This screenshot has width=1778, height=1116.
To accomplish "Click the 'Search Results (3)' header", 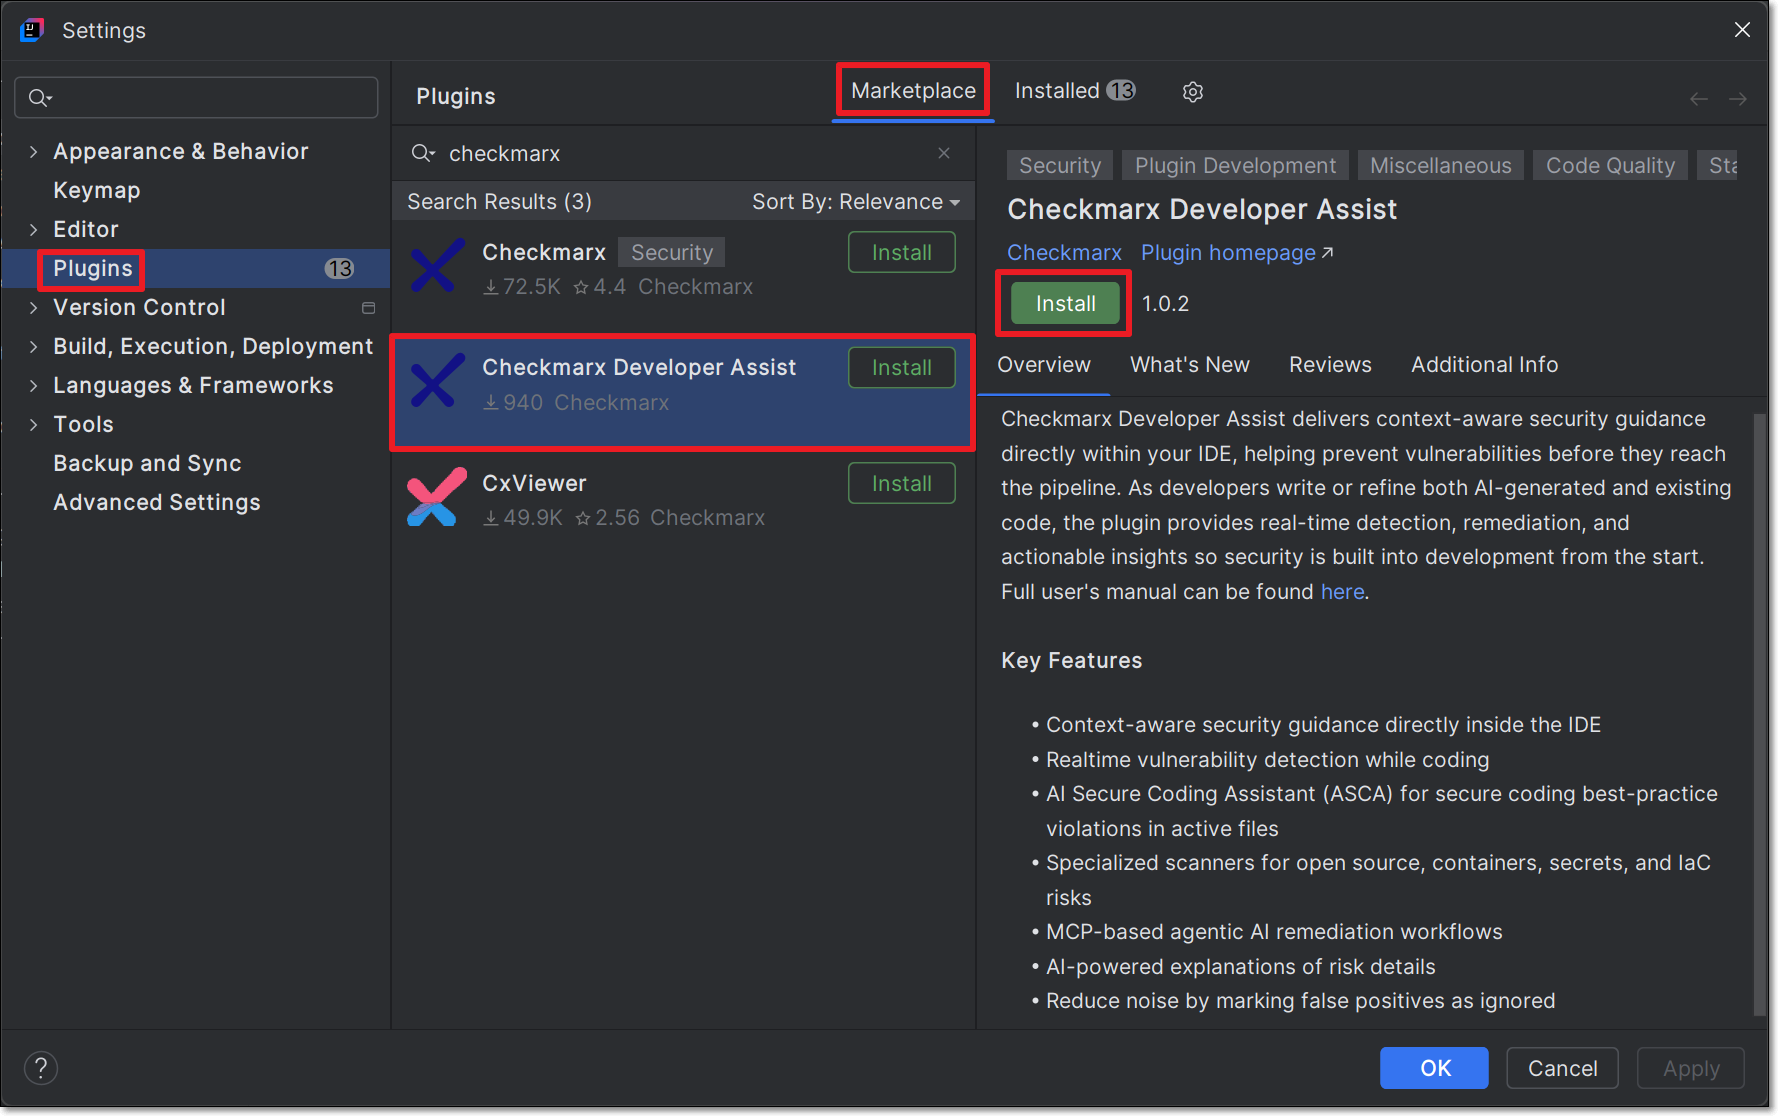I will tap(499, 202).
